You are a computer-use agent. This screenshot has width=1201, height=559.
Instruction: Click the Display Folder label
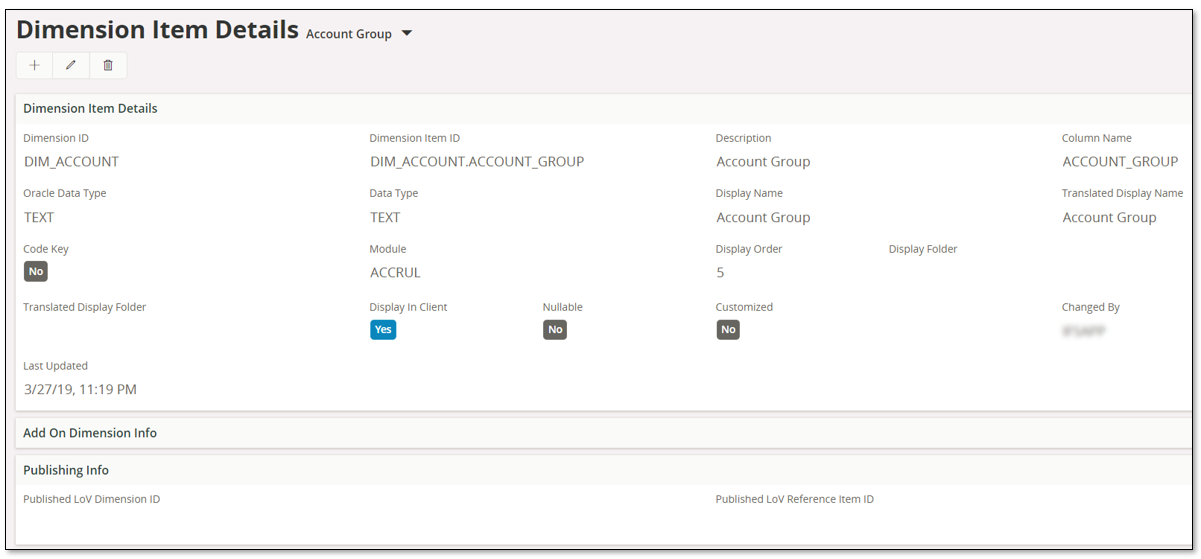923,249
